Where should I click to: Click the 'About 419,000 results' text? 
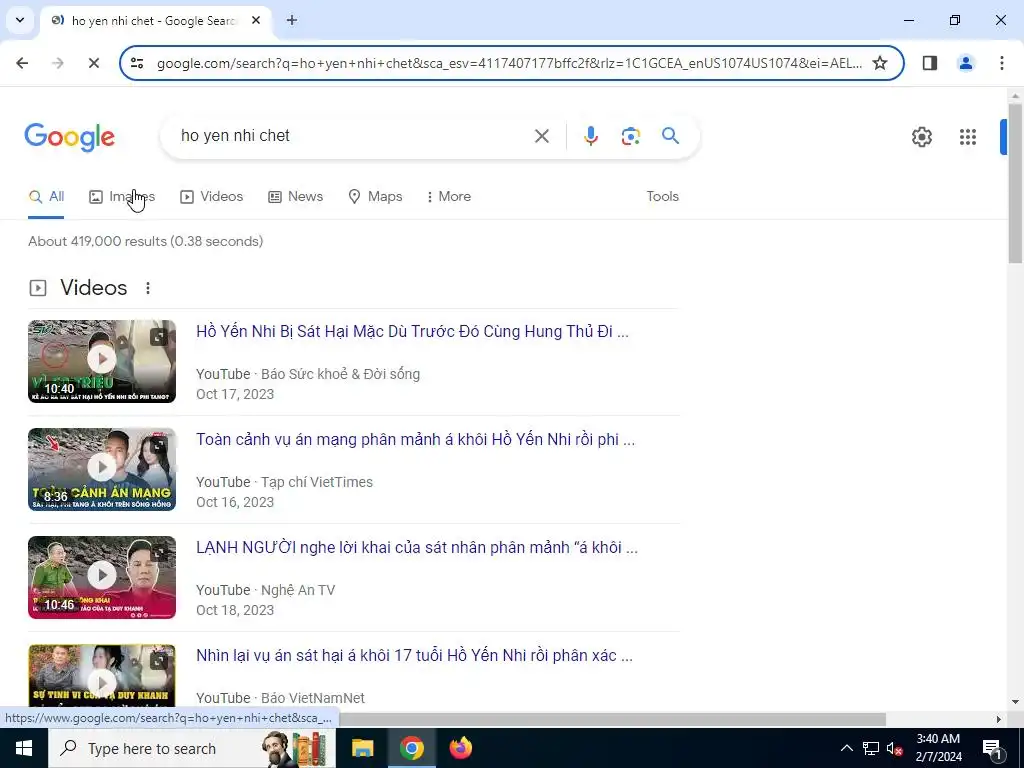(146, 241)
